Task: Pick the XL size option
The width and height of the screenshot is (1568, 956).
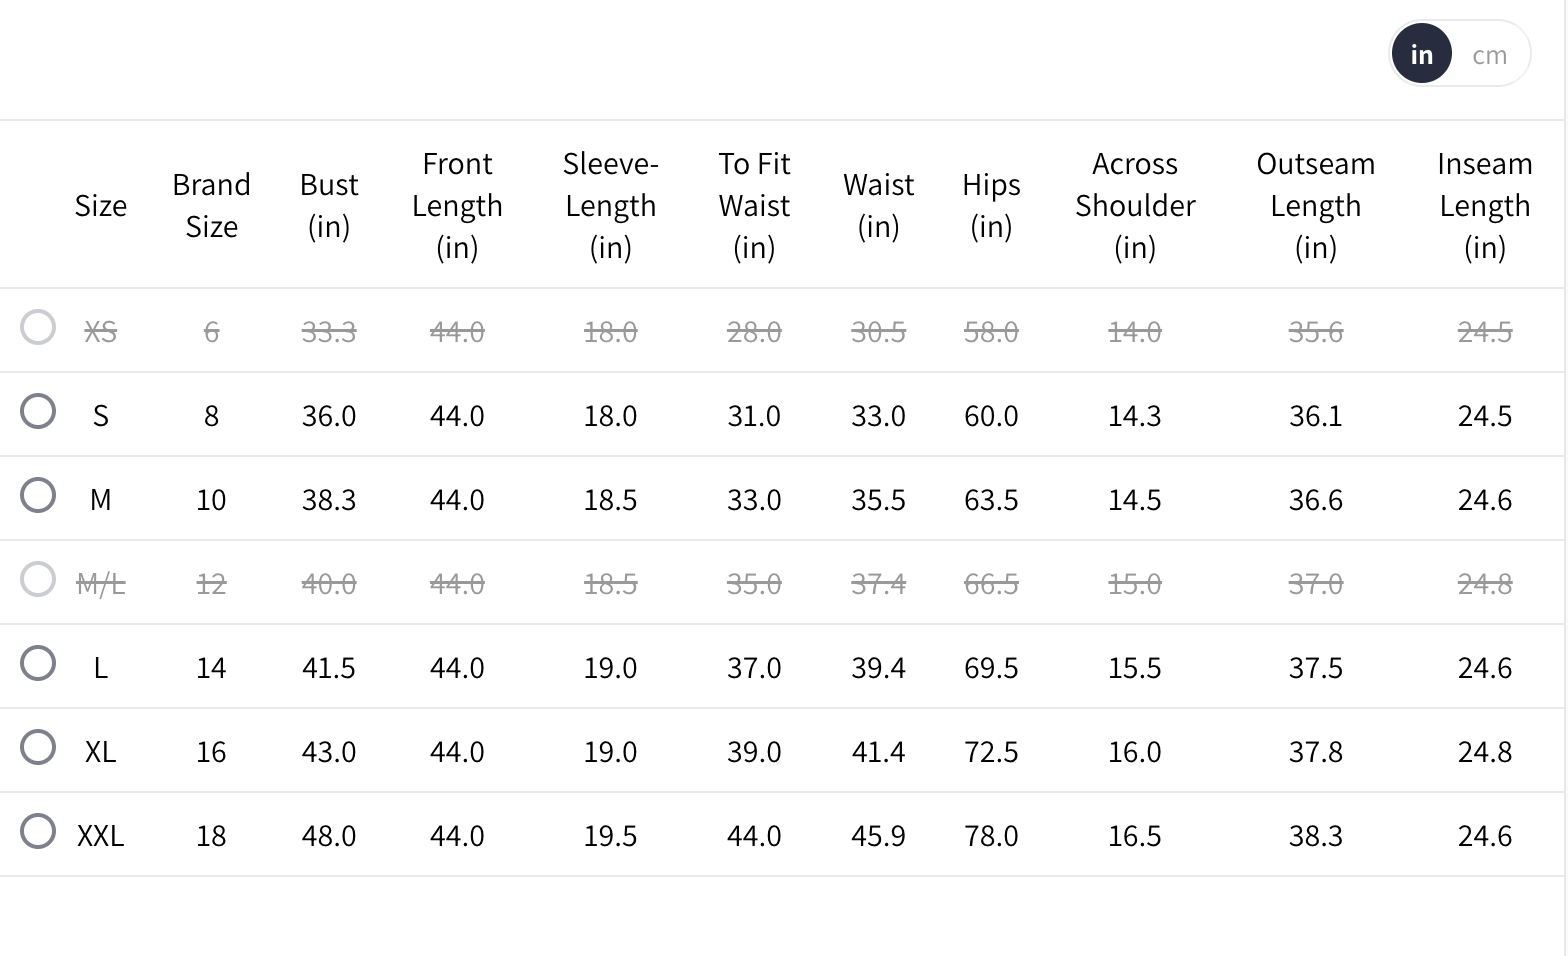Action: pos(38,747)
